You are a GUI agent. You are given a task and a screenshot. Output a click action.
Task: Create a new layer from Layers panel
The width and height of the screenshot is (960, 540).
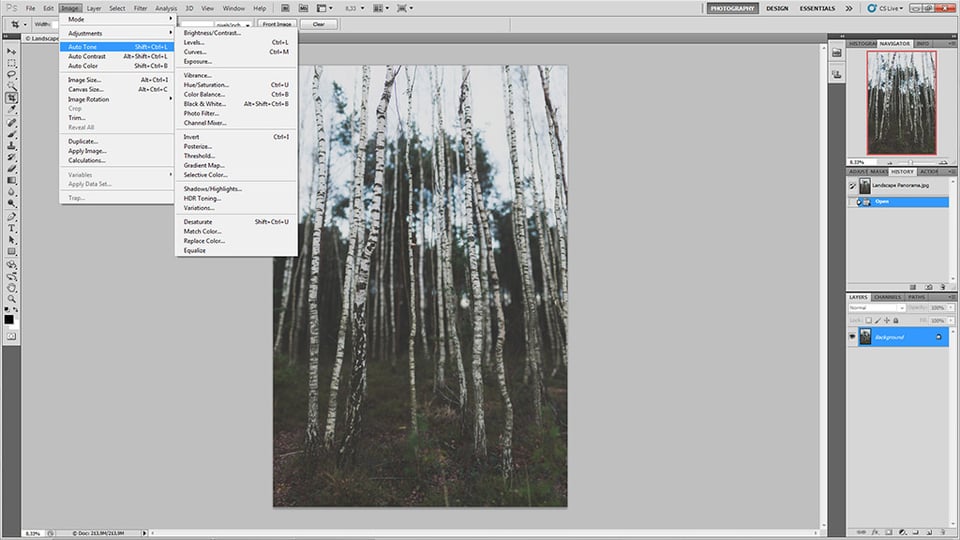click(929, 533)
